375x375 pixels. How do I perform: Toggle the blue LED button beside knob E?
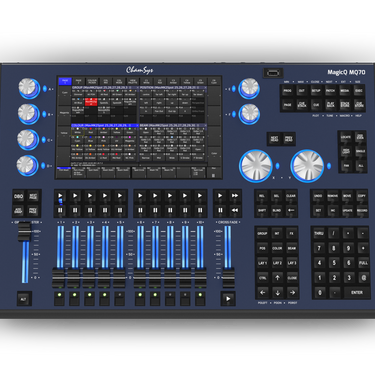click(x=234, y=89)
